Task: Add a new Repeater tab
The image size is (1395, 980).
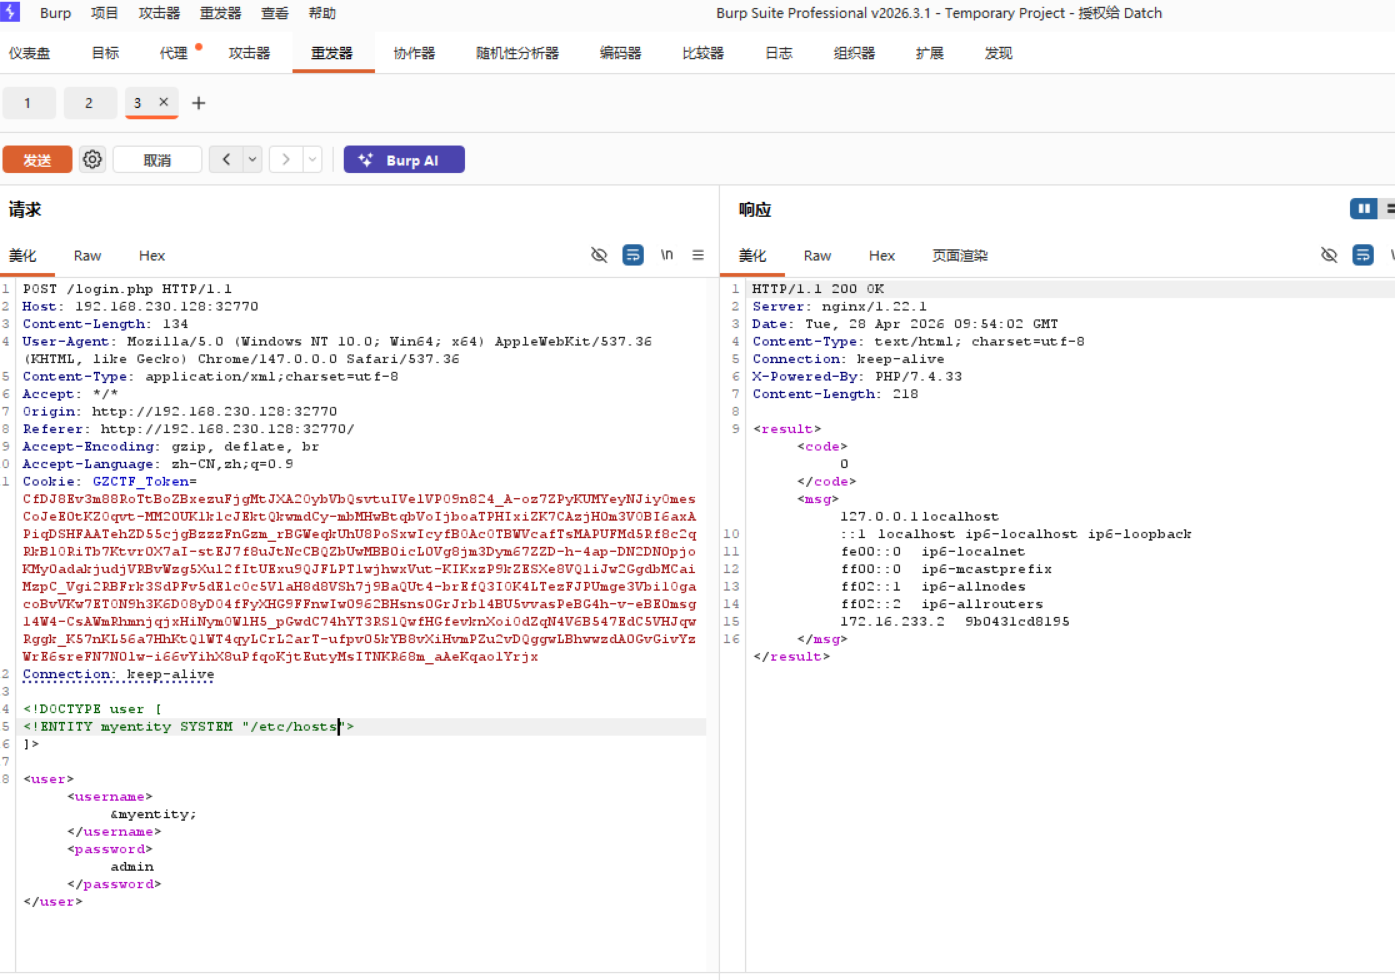Action: click(199, 103)
